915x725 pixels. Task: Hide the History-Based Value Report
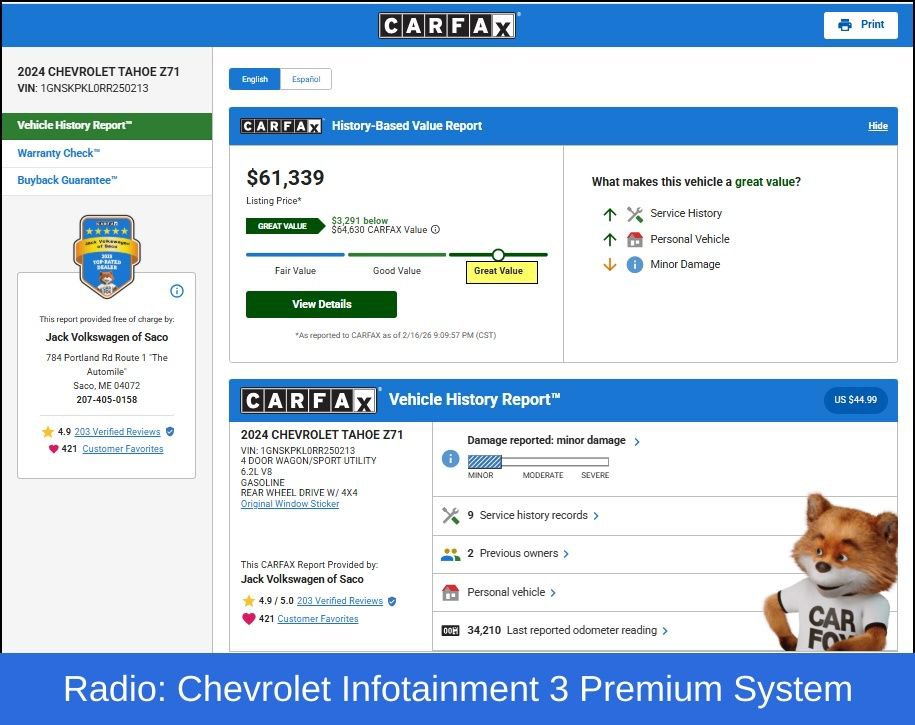[x=877, y=126]
